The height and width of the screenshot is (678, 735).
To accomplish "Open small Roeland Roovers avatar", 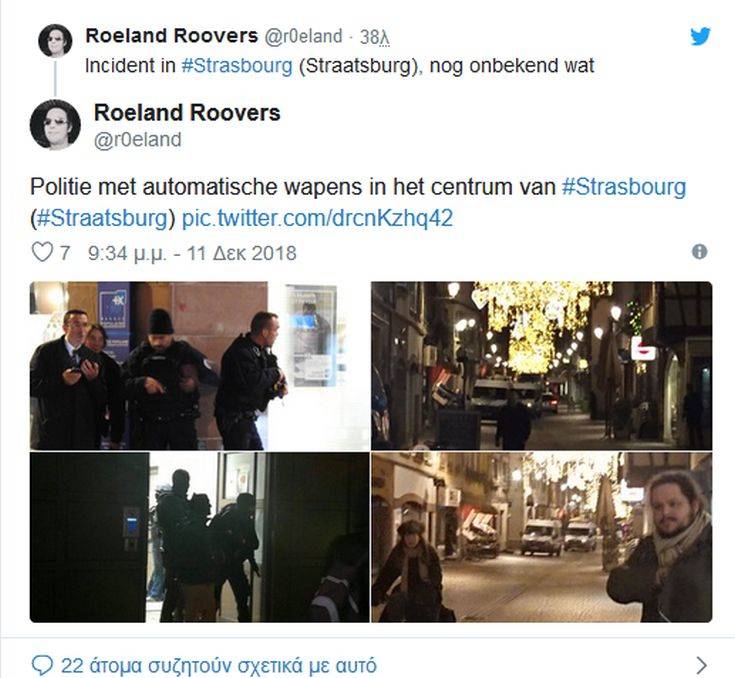I will (x=55, y=41).
